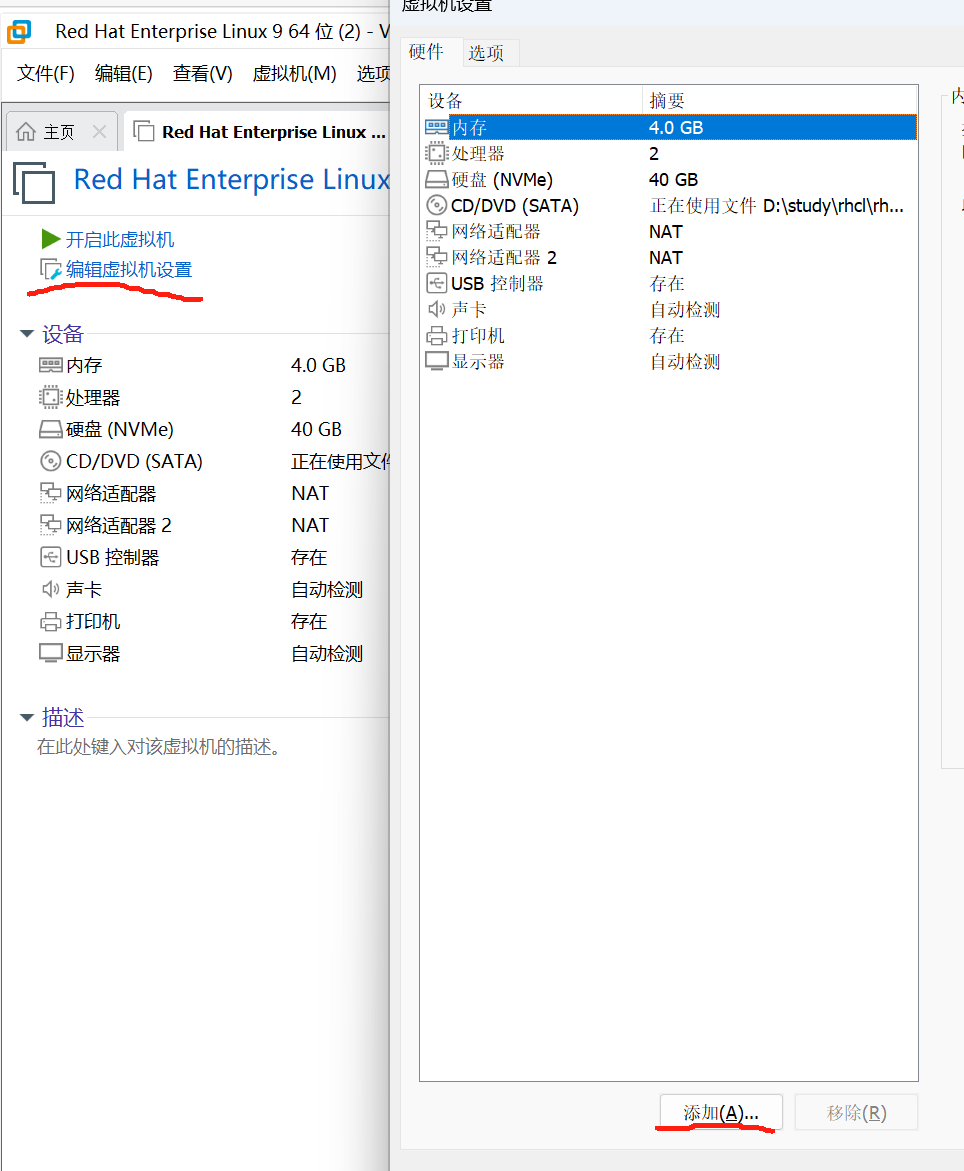Click CD/DVD (SATA) label in main window
This screenshot has width=964, height=1171.
click(x=134, y=462)
